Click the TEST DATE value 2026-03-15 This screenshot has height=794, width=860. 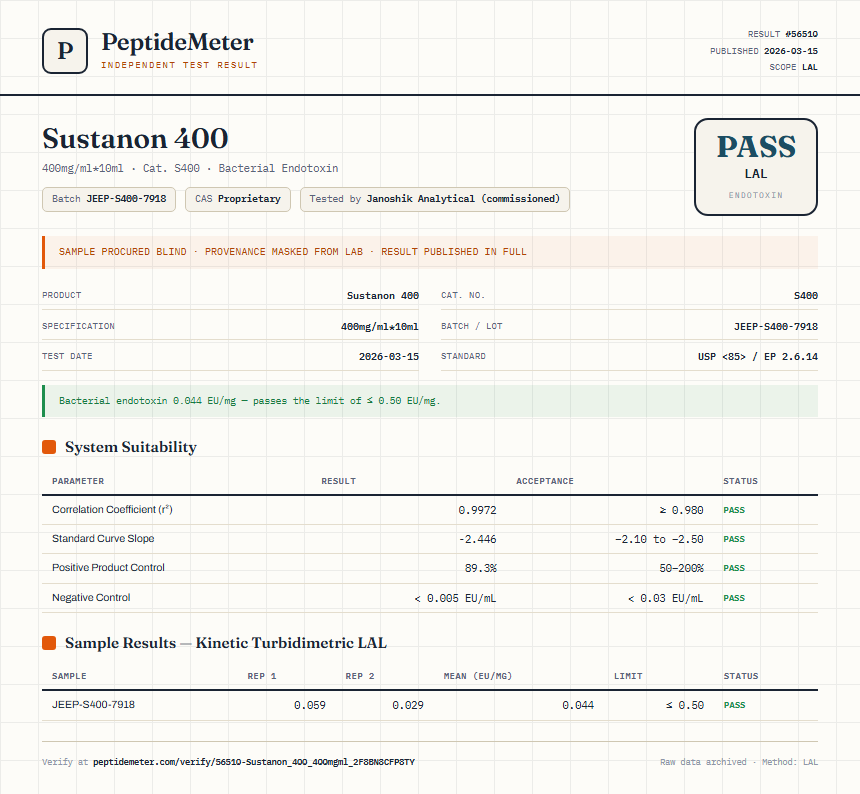click(388, 356)
